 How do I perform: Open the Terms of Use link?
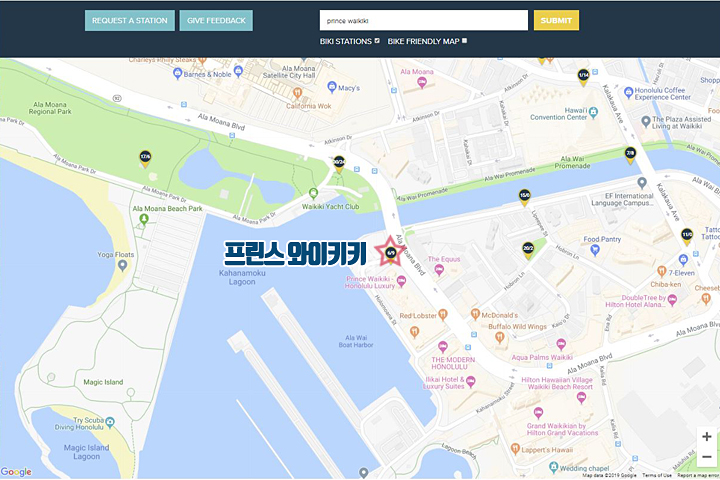pos(657,475)
